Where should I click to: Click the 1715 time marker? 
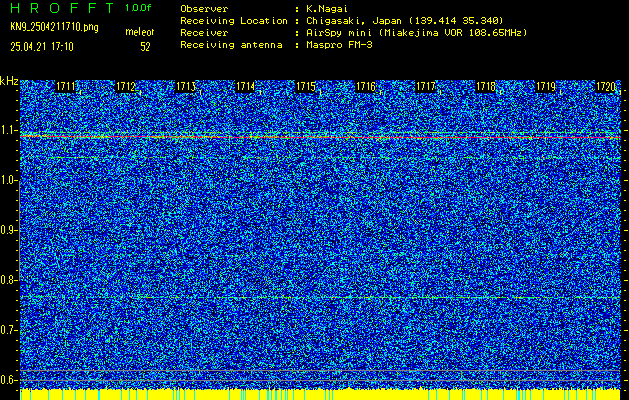coord(305,86)
